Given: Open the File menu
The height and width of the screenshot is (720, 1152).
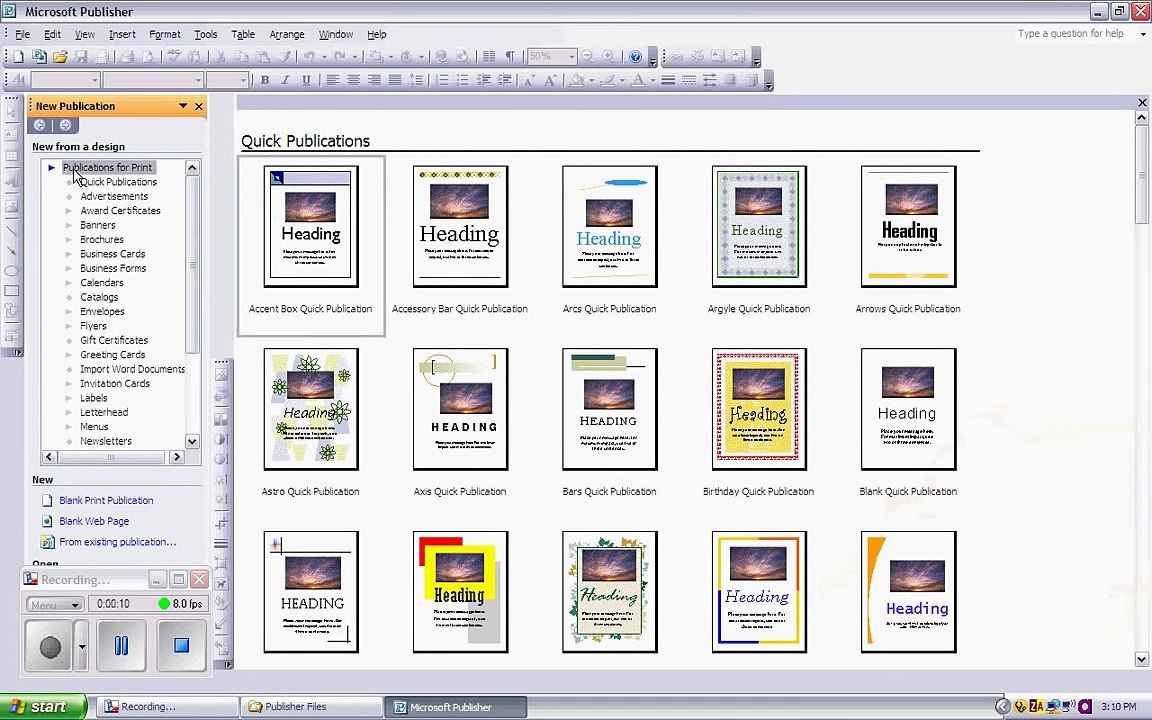Looking at the screenshot, I should coord(22,35).
